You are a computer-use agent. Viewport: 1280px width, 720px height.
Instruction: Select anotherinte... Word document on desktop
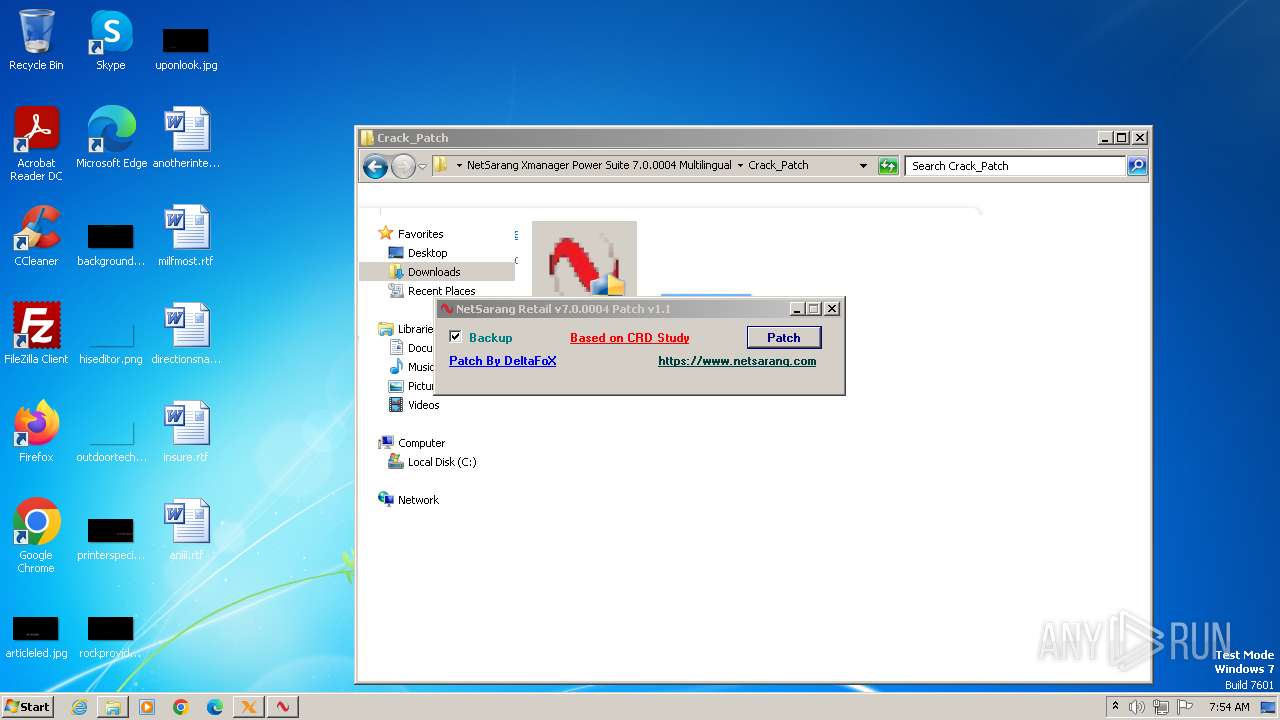click(186, 138)
